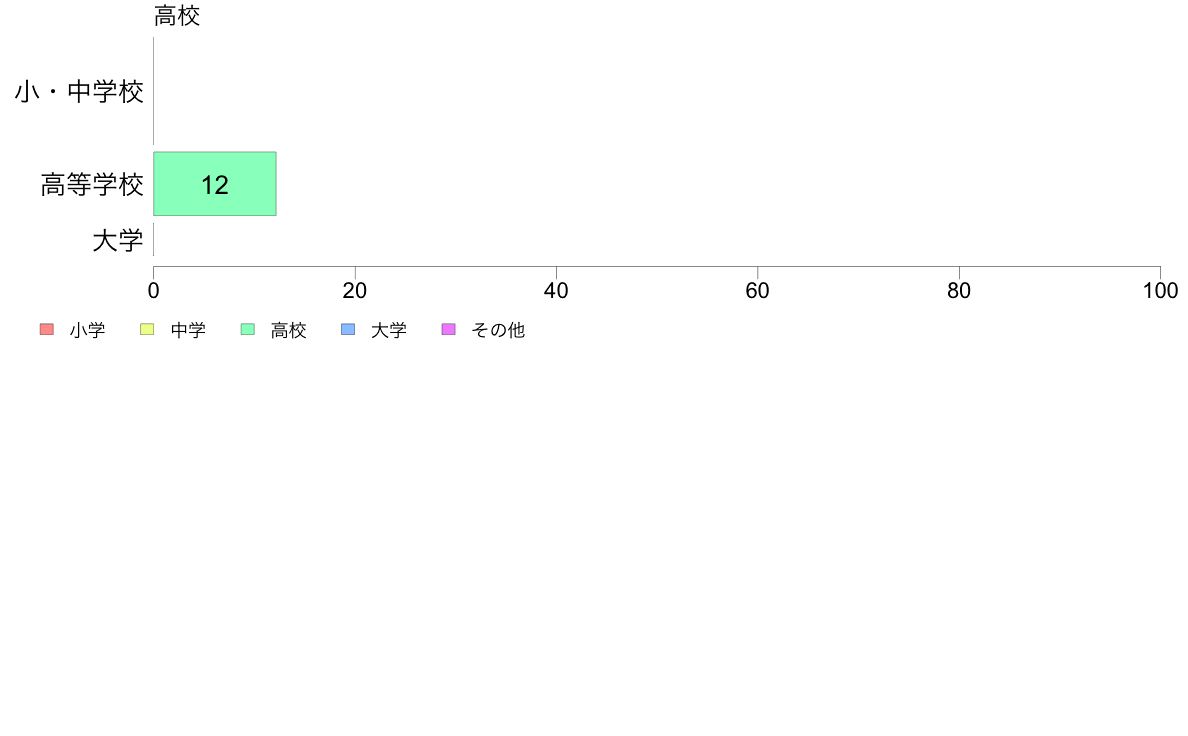Click the 0 tick on x-axis
Viewport: 1188px width, 736px height.
[x=154, y=290]
